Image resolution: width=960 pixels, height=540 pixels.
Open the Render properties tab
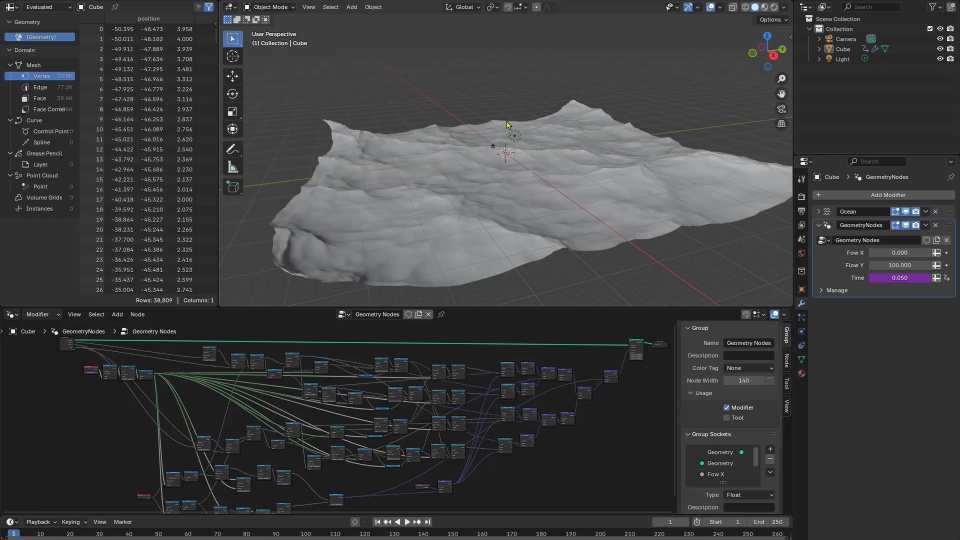tap(801, 197)
